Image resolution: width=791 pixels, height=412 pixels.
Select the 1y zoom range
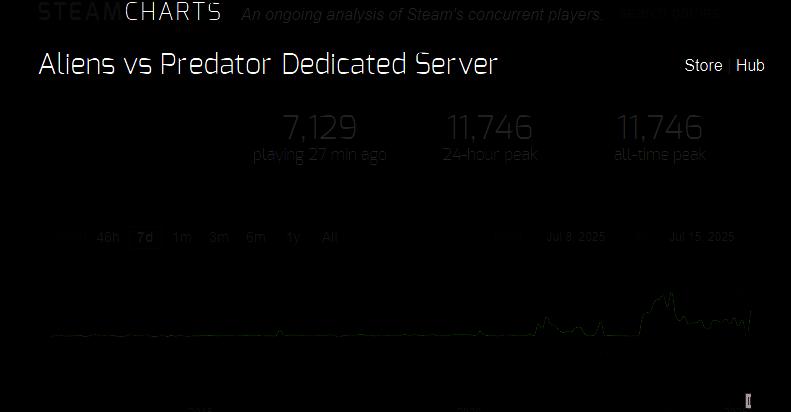point(293,237)
